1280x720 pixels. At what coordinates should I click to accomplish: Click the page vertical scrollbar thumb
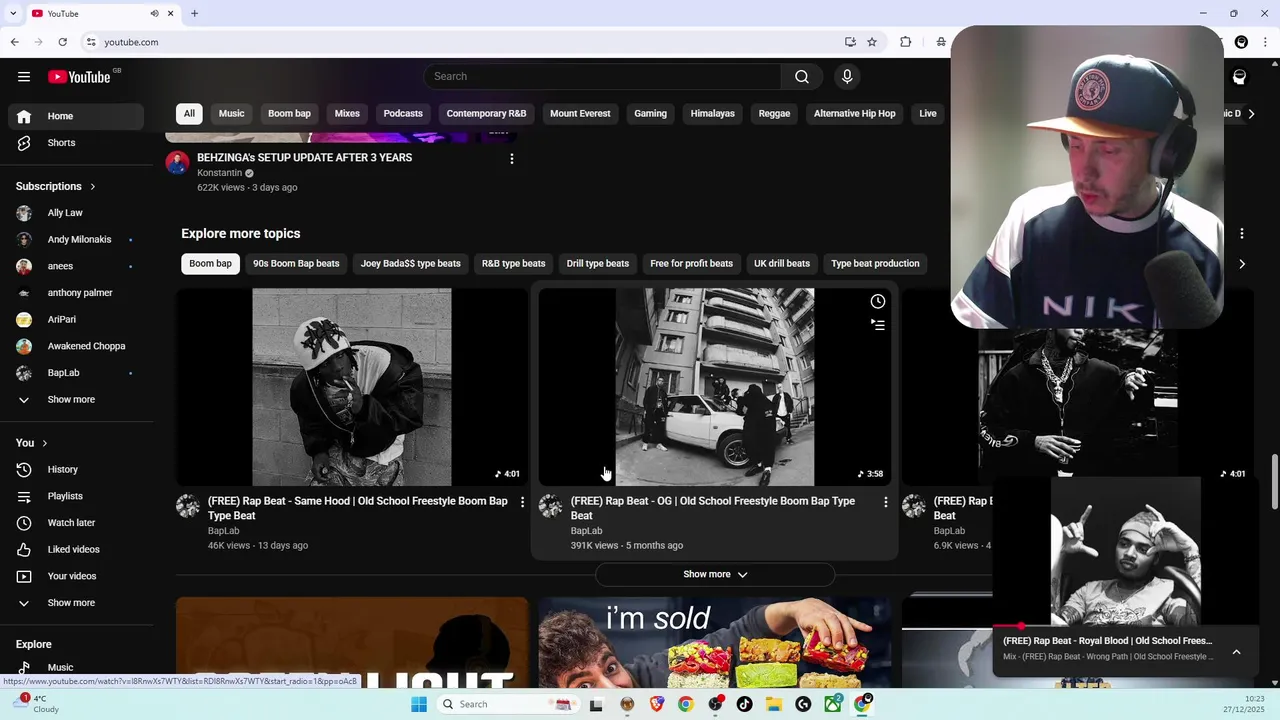[x=1274, y=482]
